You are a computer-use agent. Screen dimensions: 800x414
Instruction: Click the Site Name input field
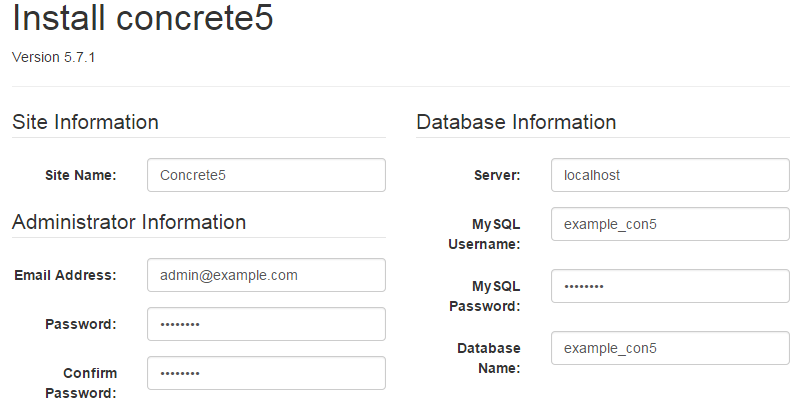pyautogui.click(x=266, y=175)
